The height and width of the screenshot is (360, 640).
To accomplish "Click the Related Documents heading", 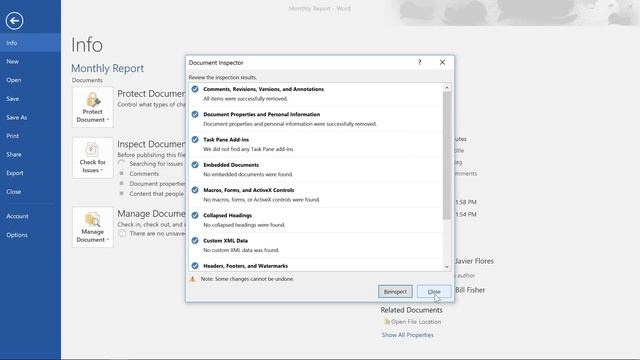I will (x=411, y=310).
